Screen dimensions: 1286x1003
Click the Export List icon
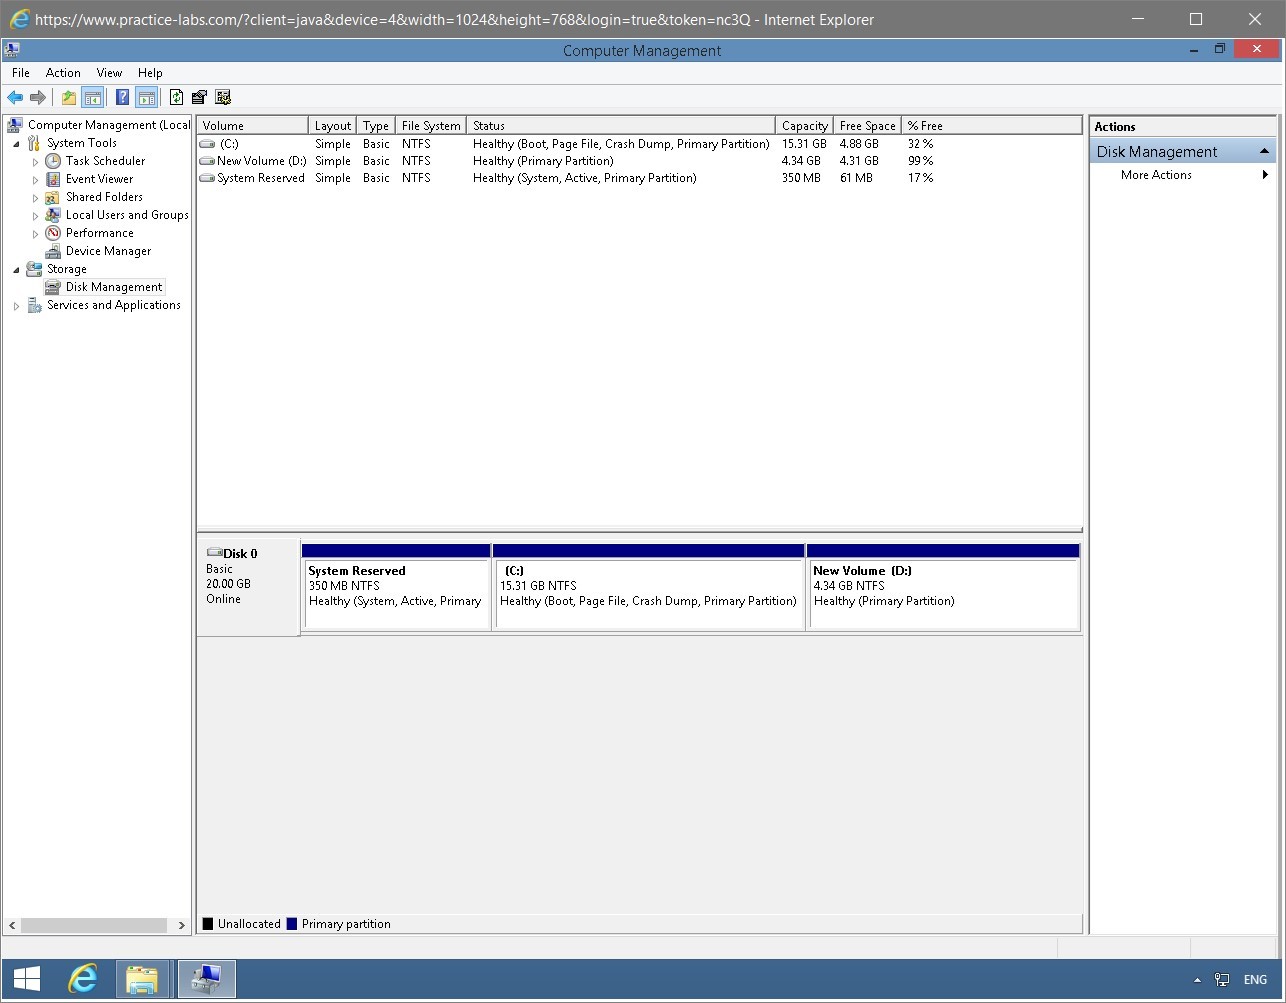click(199, 97)
